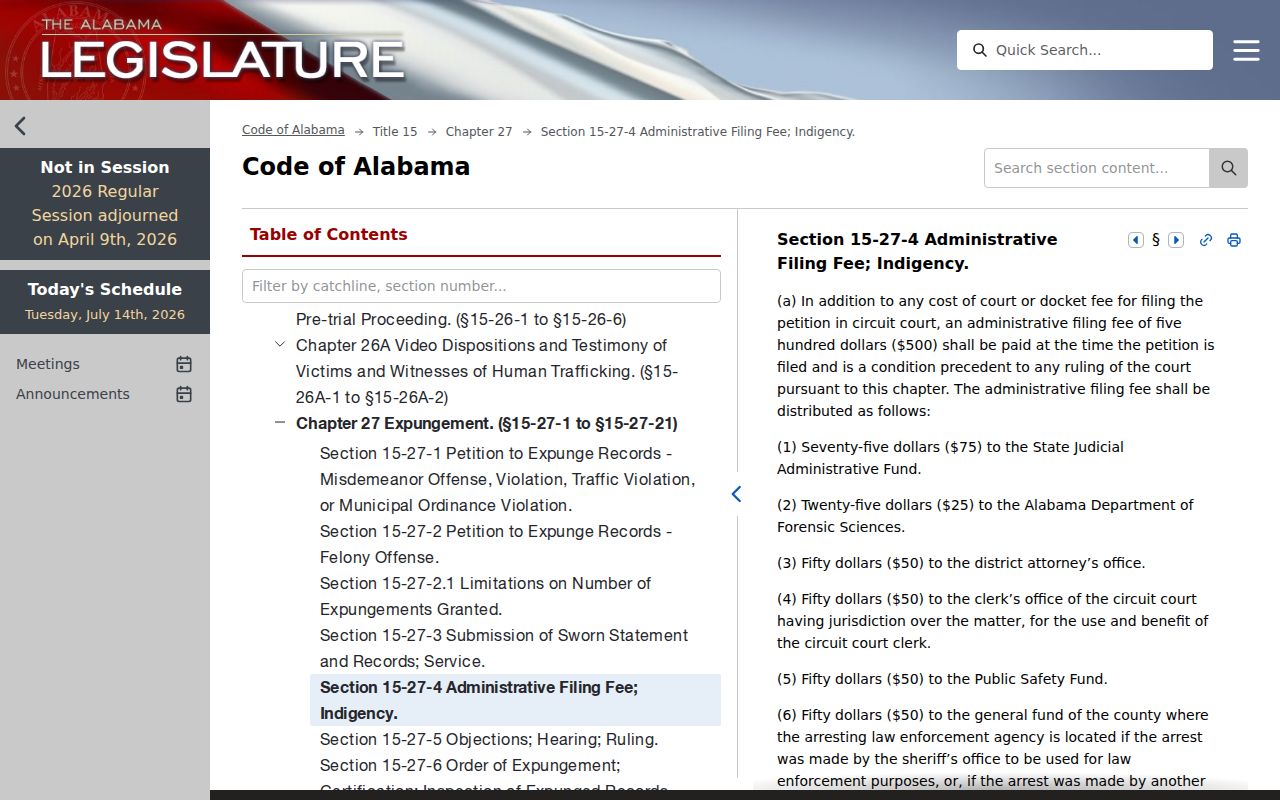Image resolution: width=1280 pixels, height=800 pixels.
Task: Open the Meetings calendar icon
Action: (184, 364)
